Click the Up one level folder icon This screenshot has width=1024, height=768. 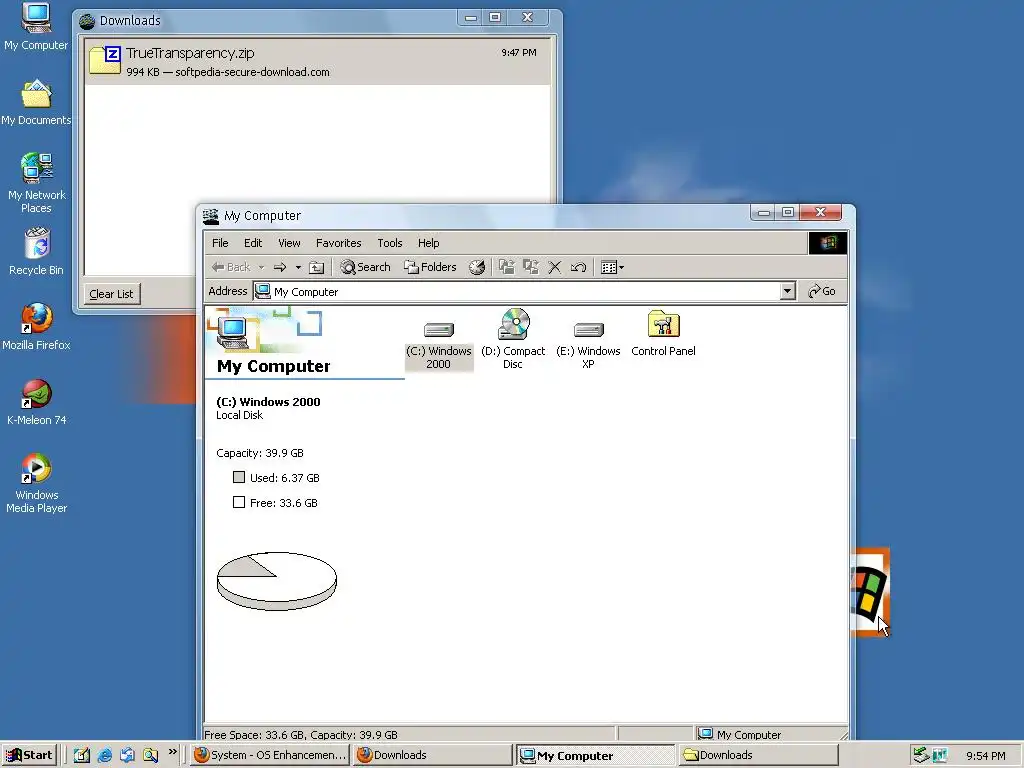[316, 267]
